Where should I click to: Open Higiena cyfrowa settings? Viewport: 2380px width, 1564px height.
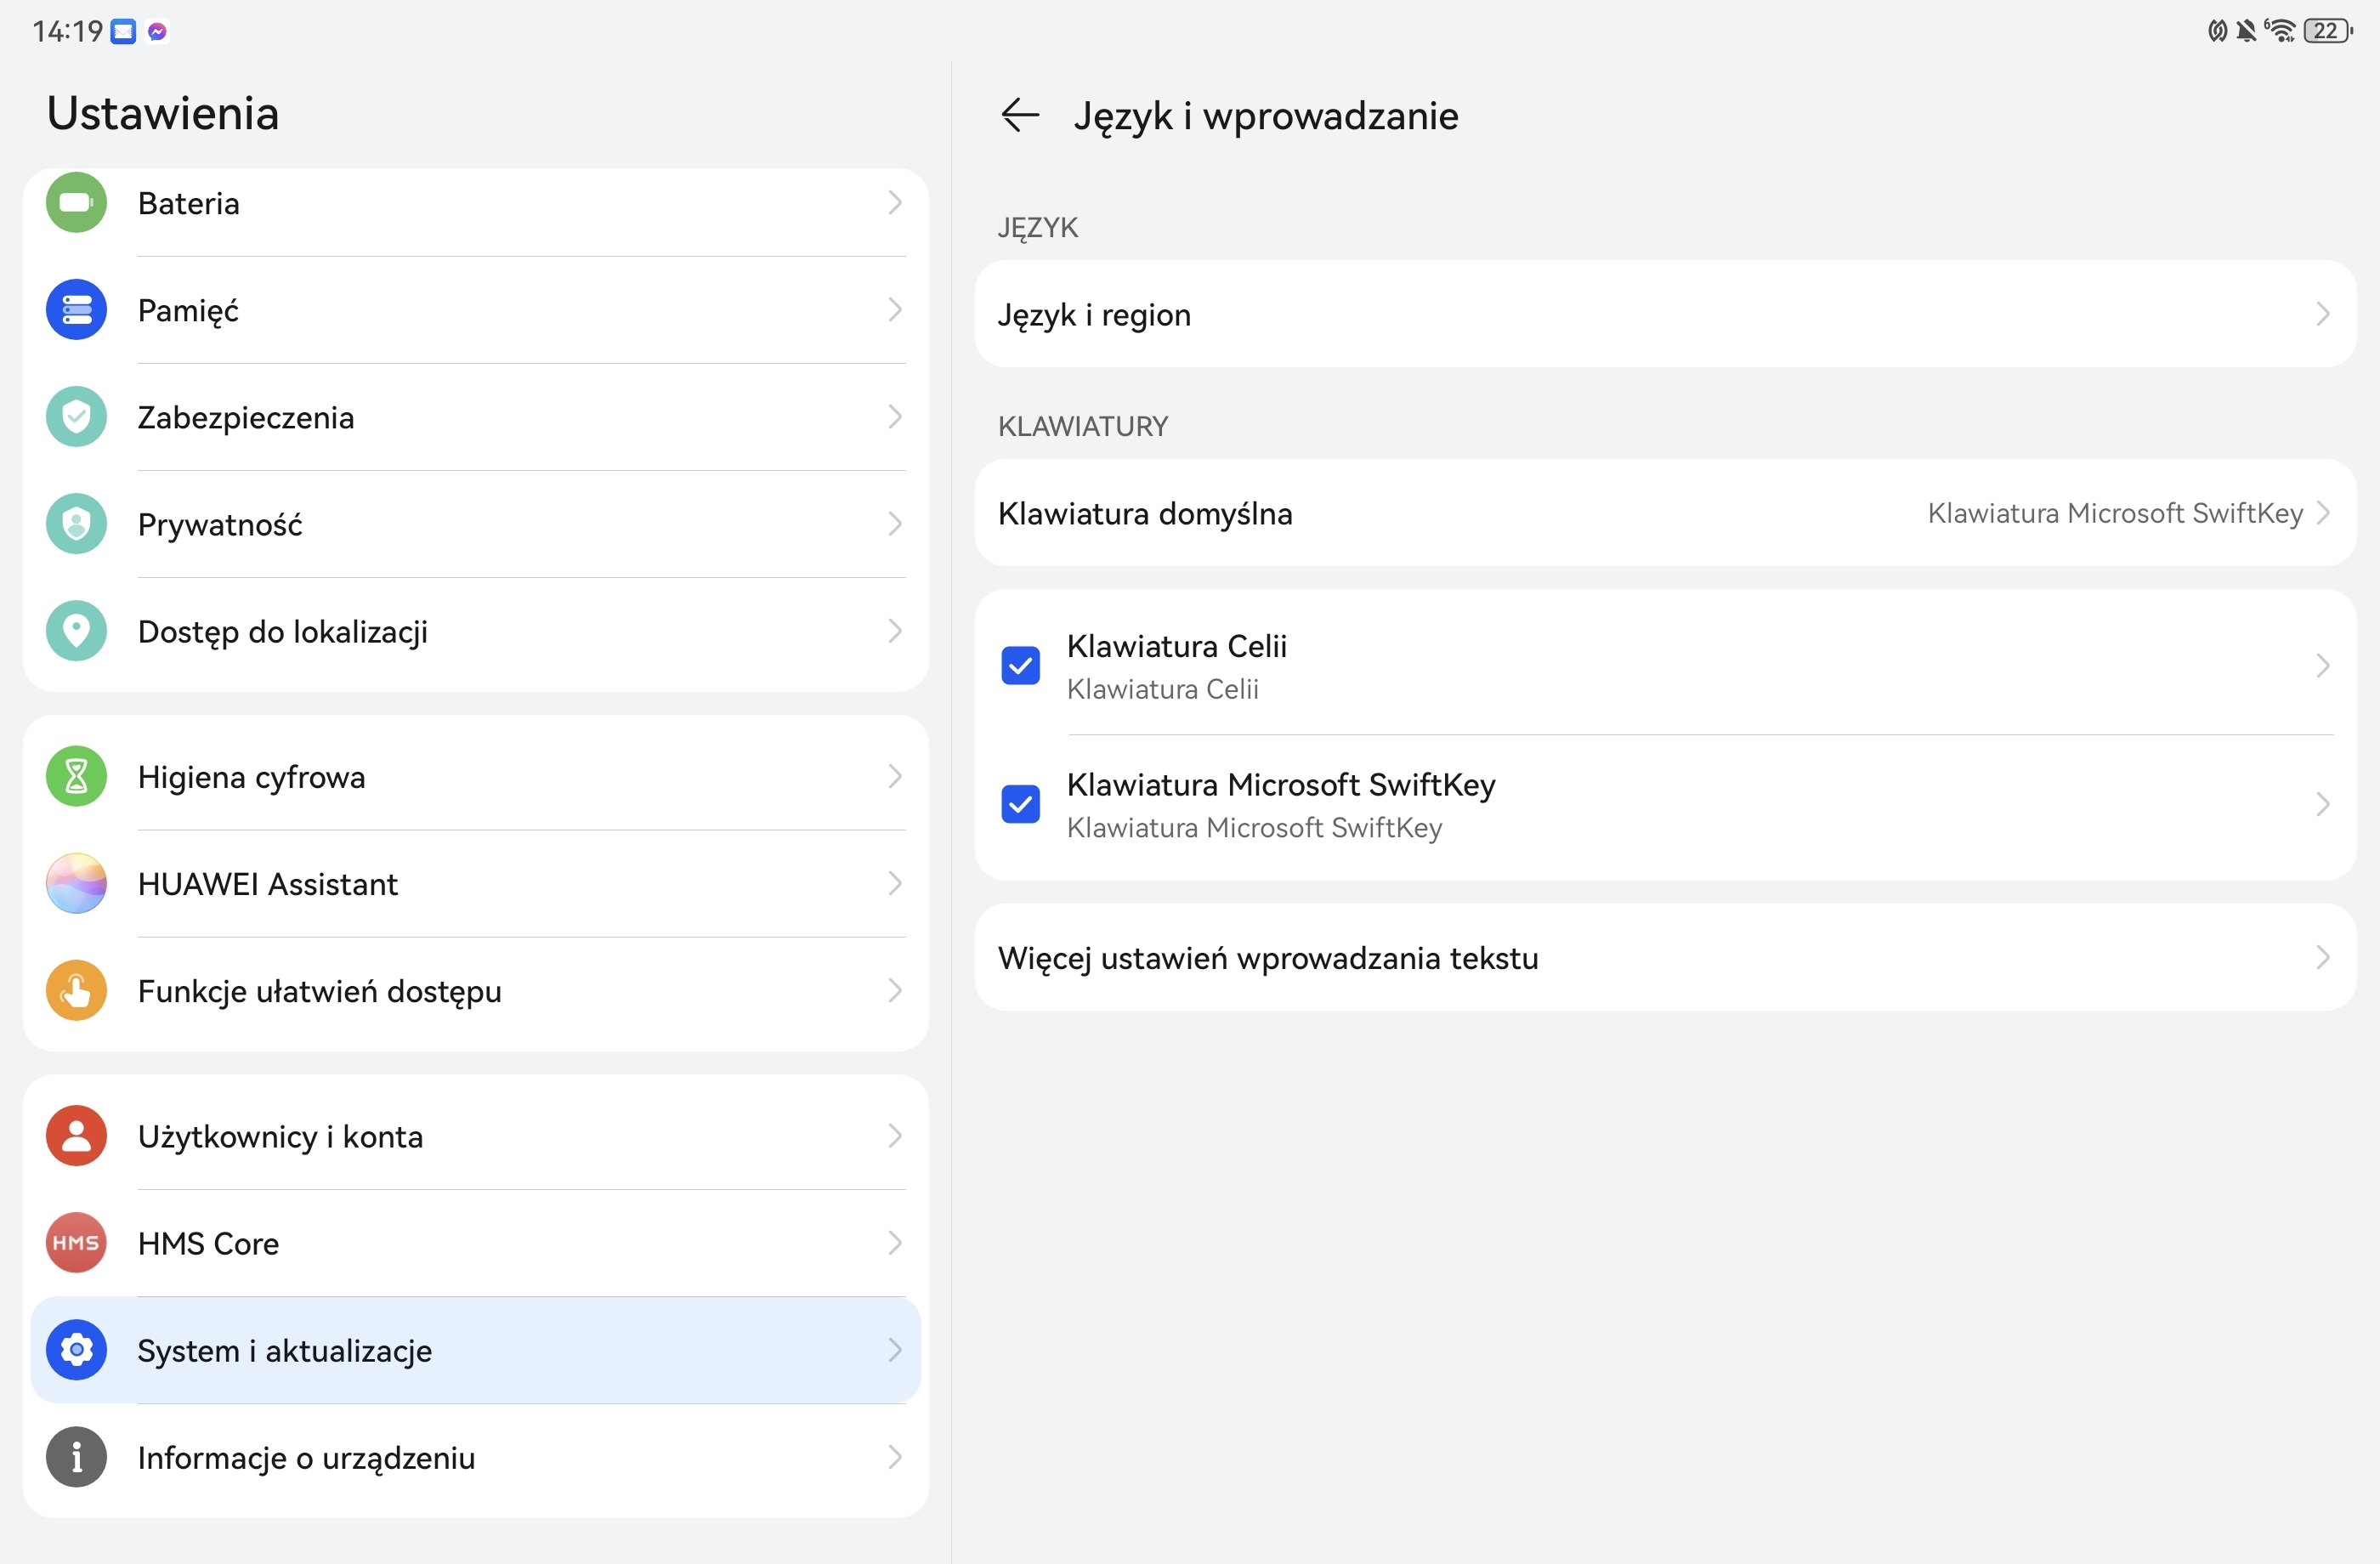click(x=475, y=776)
